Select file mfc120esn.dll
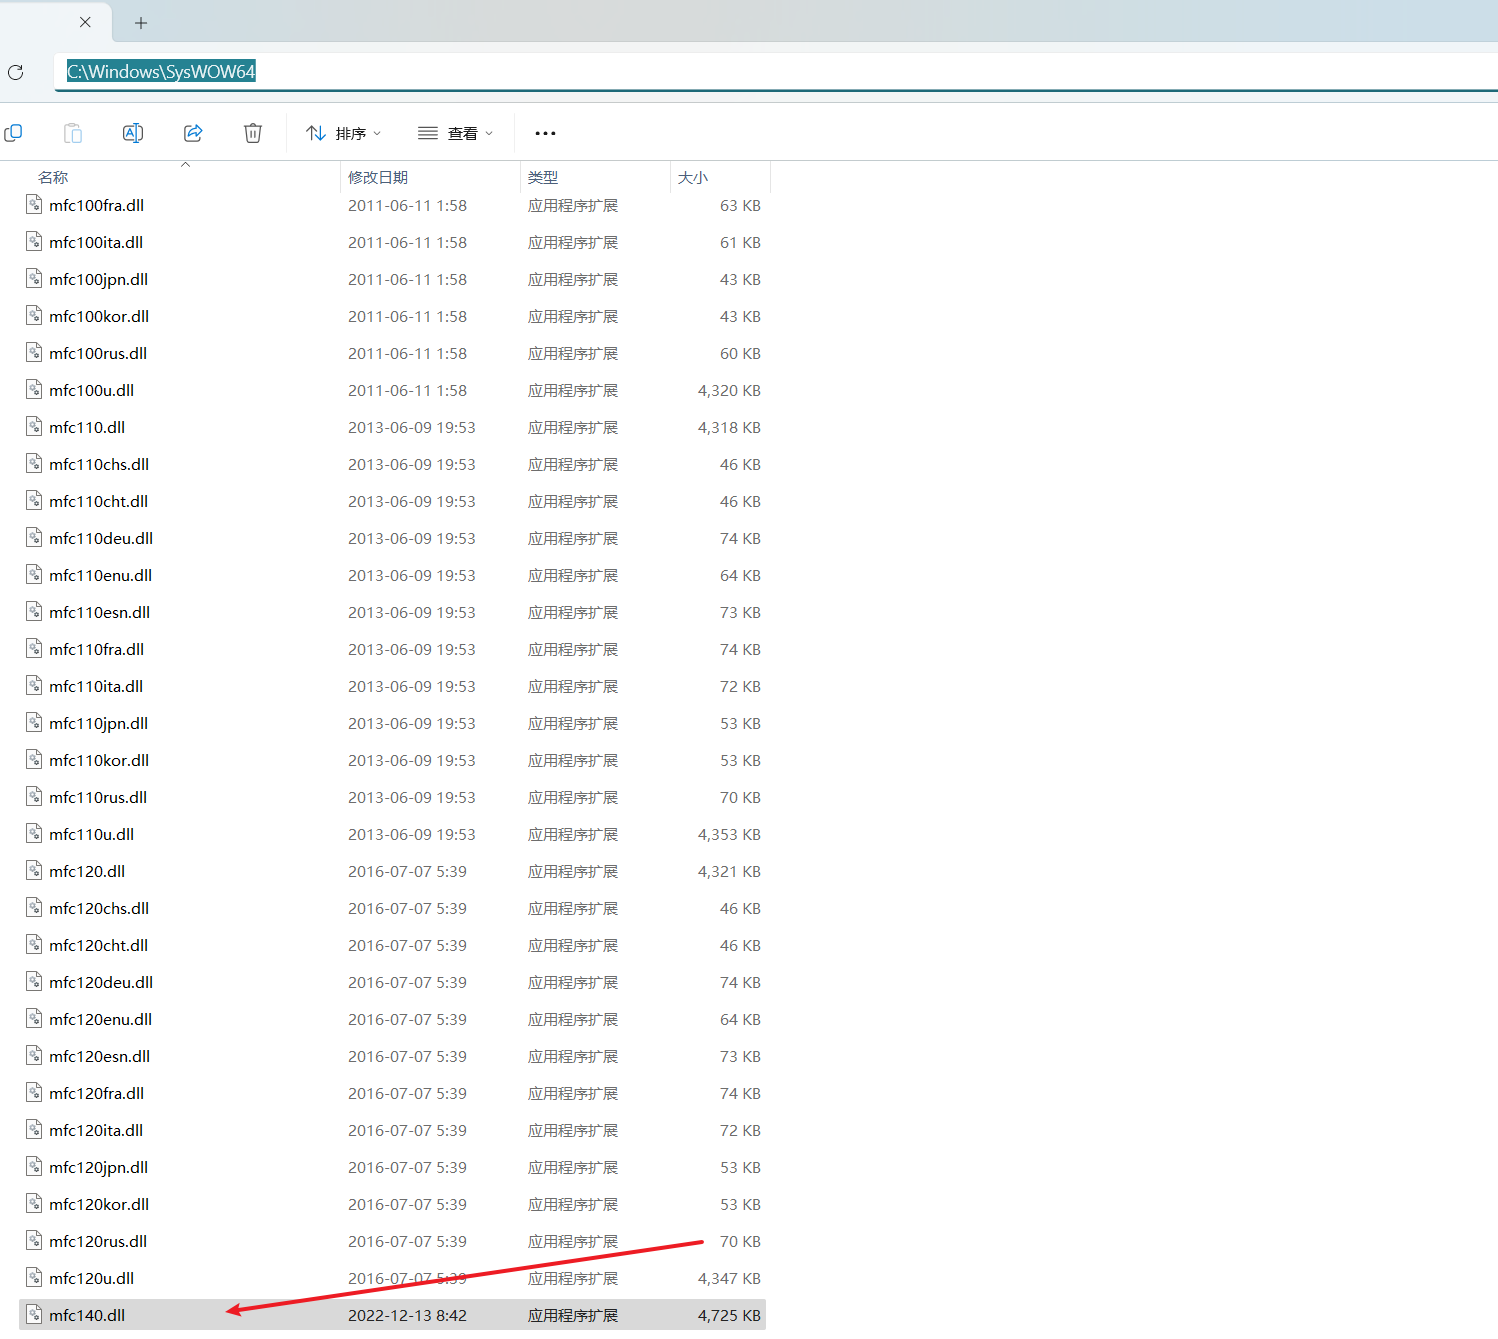Image resolution: width=1498 pixels, height=1339 pixels. [99, 1056]
